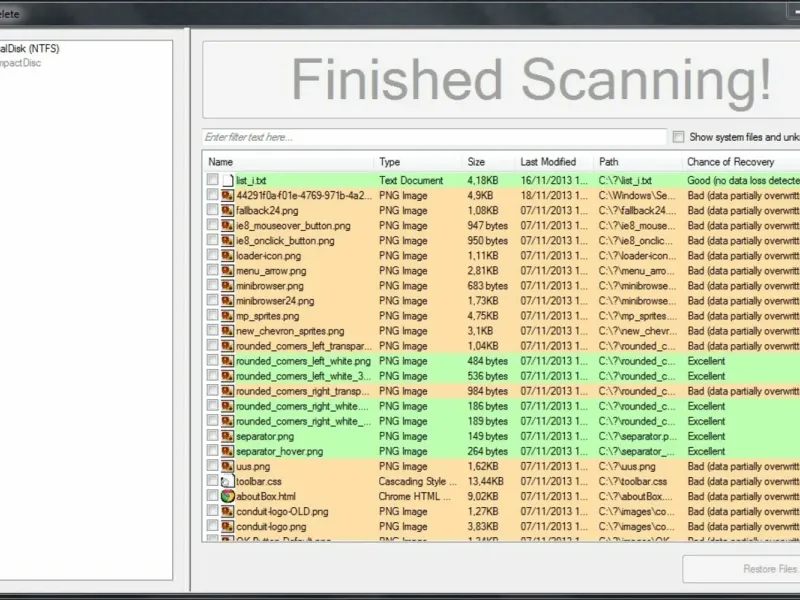Click the 18/11/2013 last modified date
This screenshot has width=800, height=600.
click(x=554, y=195)
